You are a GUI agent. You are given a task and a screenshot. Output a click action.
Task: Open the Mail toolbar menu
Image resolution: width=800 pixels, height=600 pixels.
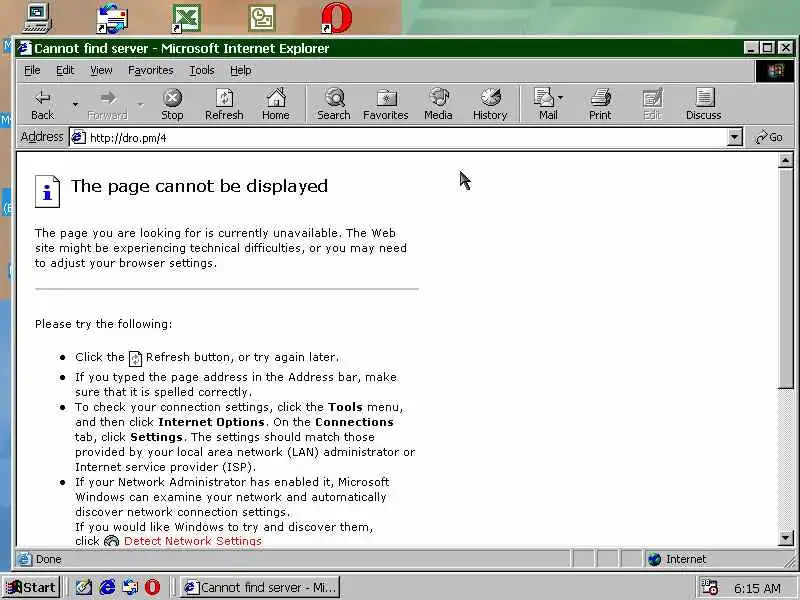tap(548, 105)
